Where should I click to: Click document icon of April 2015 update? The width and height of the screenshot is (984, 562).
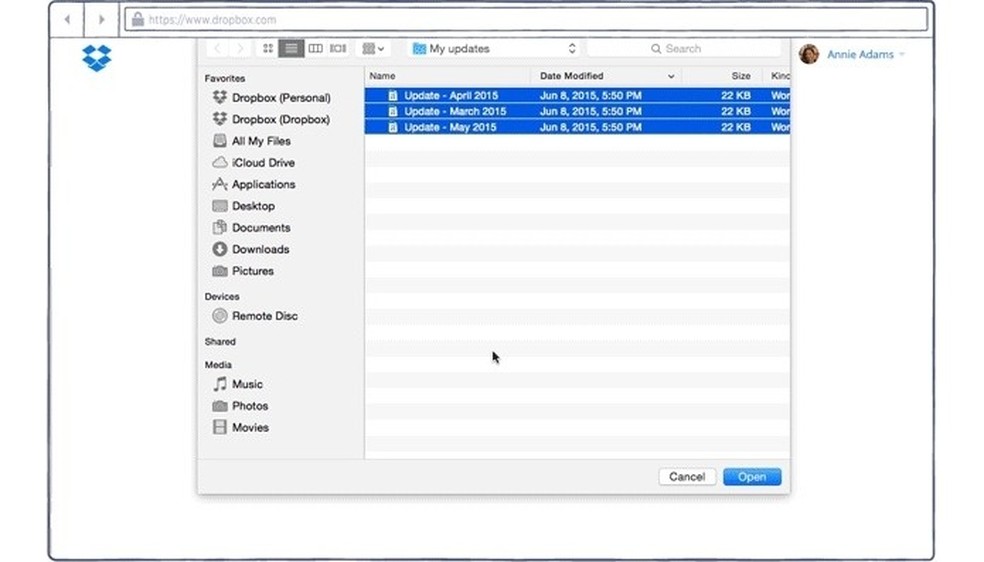pos(393,95)
